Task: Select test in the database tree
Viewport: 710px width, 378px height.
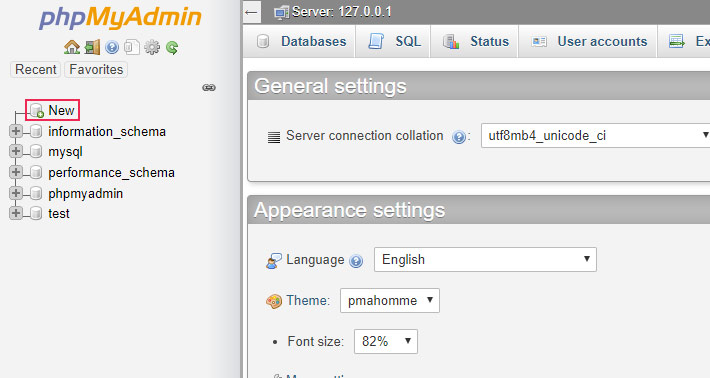Action: tap(59, 214)
